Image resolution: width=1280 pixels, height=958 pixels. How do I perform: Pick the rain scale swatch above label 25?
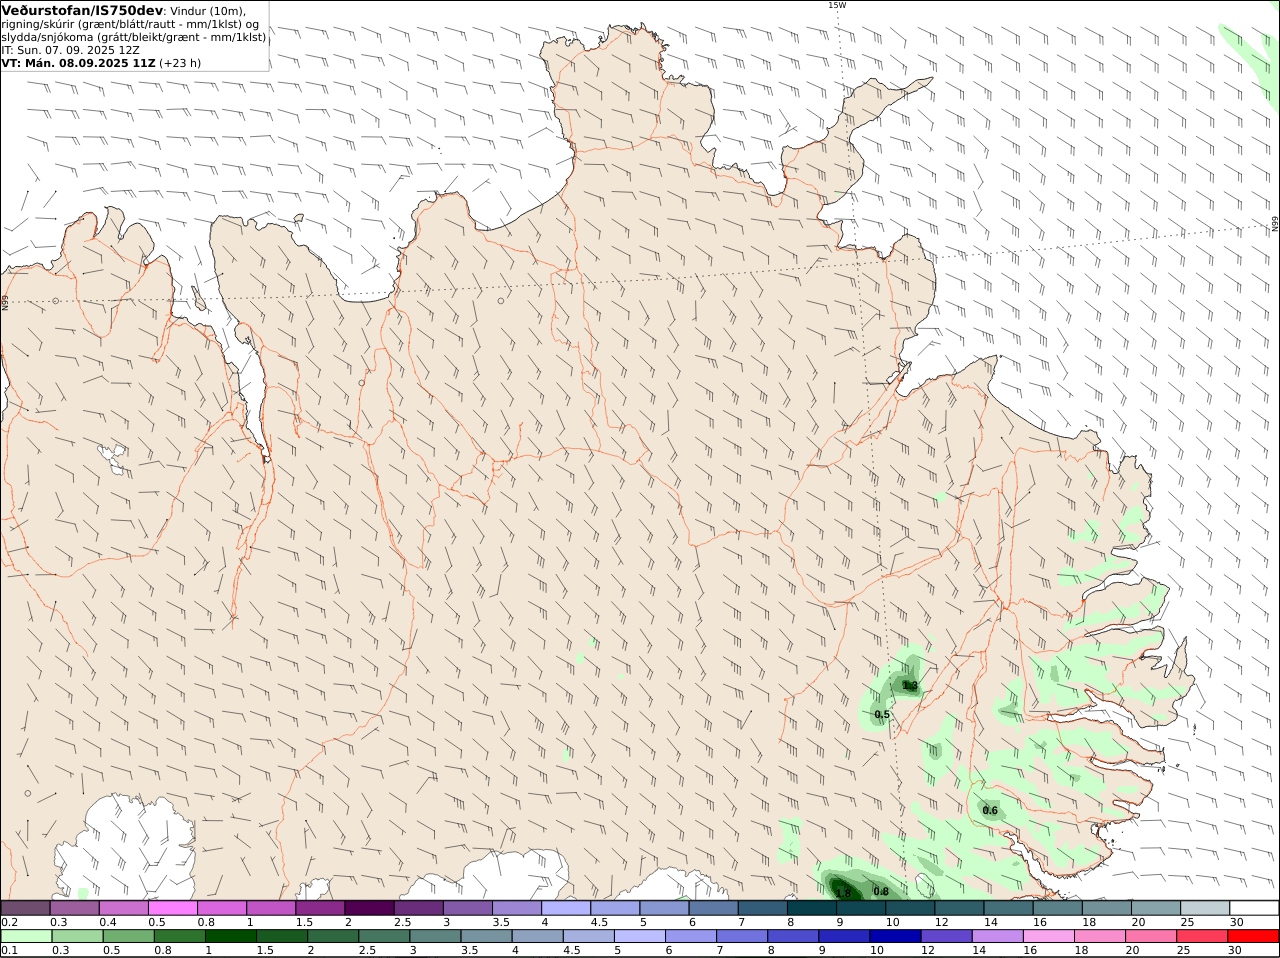(1203, 936)
